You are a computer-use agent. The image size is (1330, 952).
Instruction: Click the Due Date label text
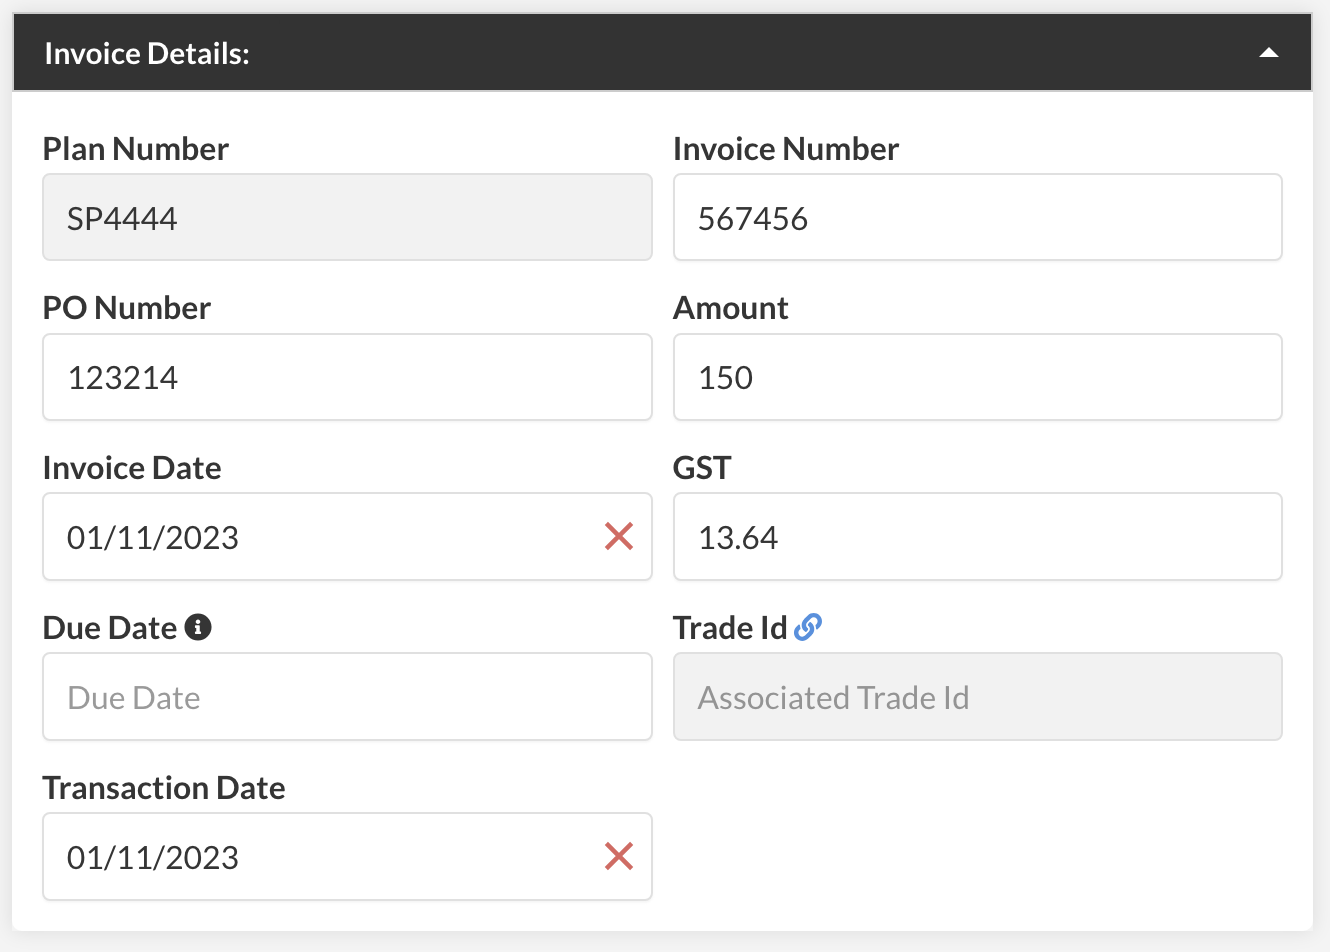click(110, 628)
